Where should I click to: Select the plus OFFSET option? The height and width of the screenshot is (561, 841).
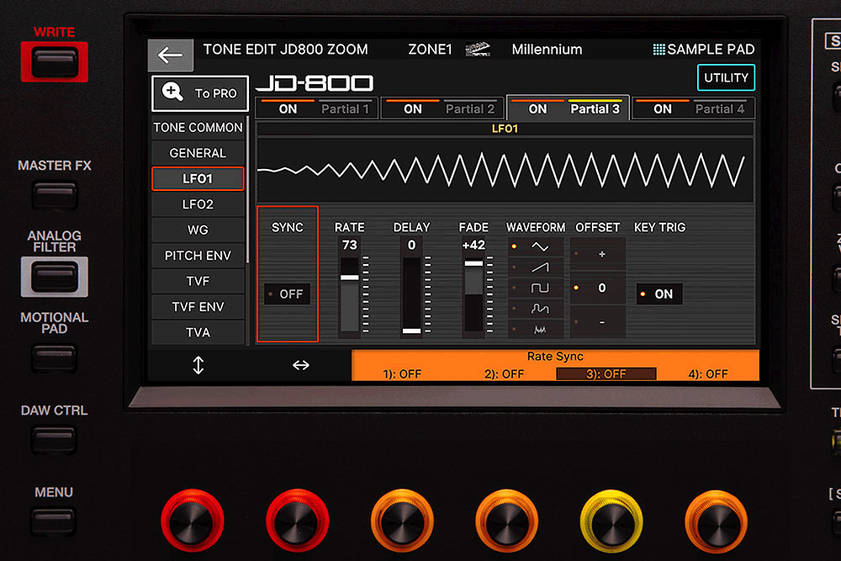coord(601,254)
